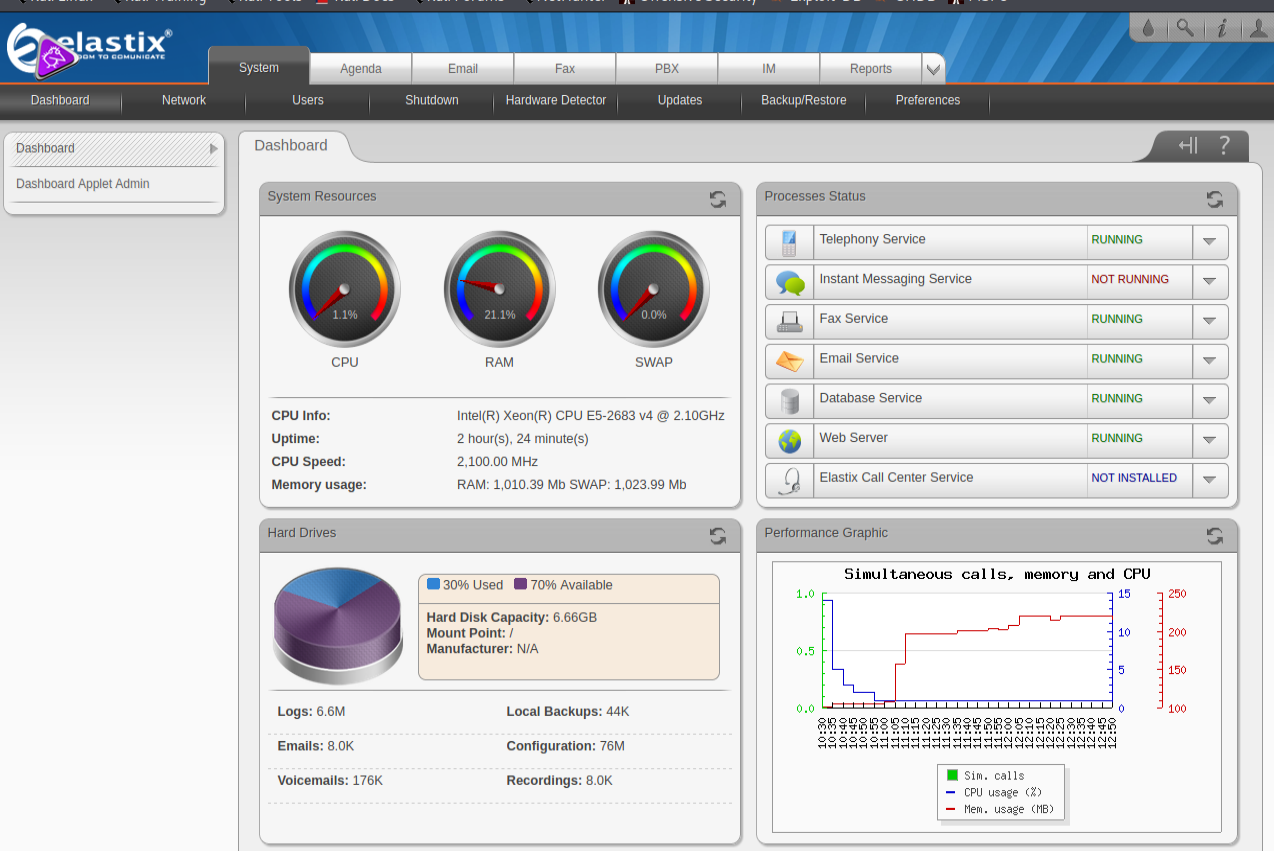Open Elastix Call Center Service dropdown
The image size is (1274, 851).
(x=1209, y=480)
